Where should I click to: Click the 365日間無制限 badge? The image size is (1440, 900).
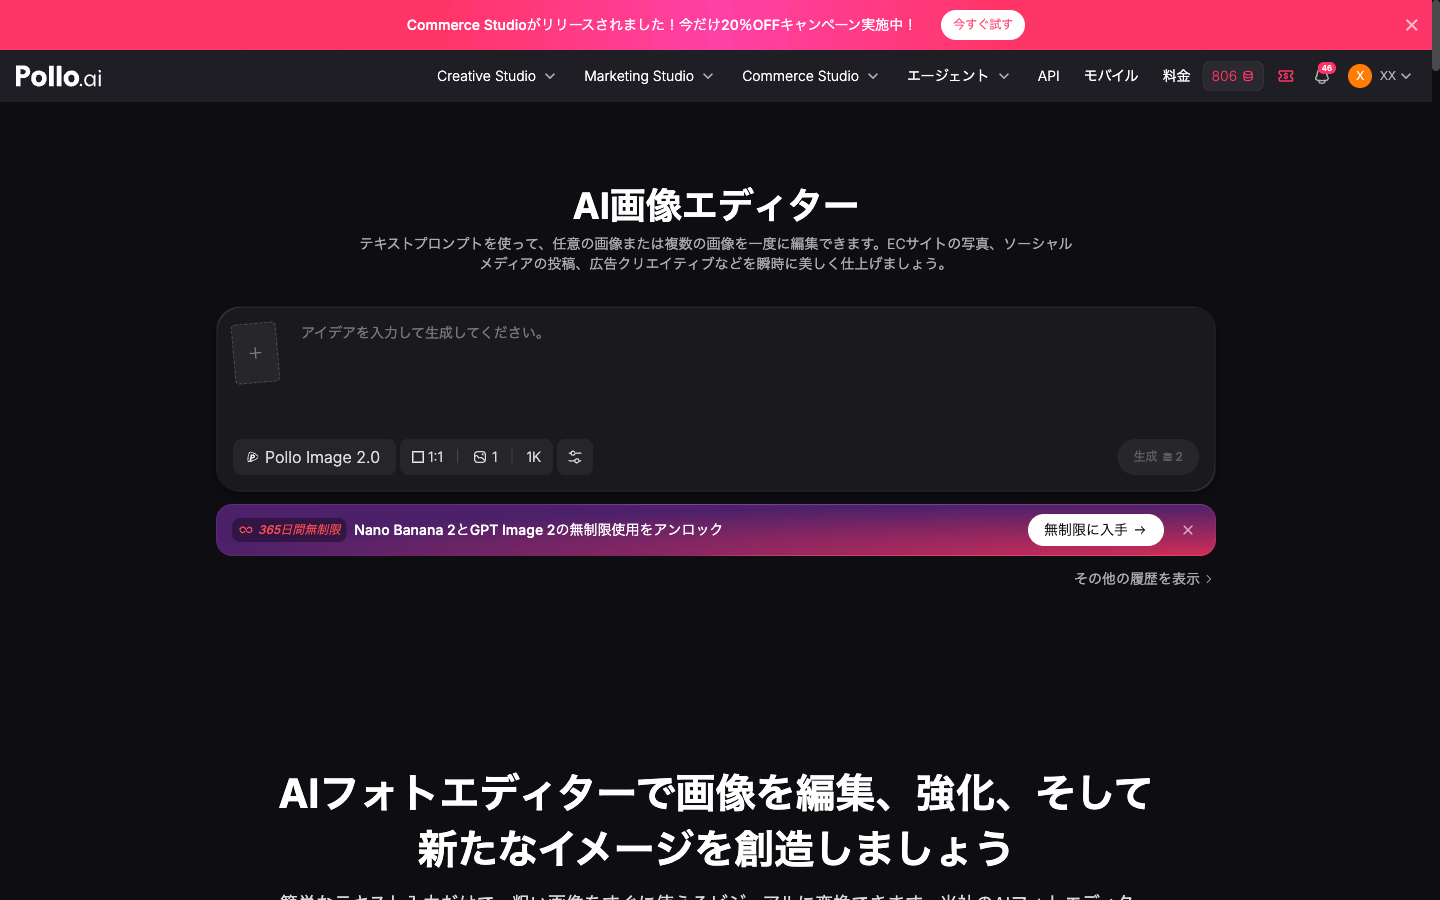pyautogui.click(x=290, y=530)
